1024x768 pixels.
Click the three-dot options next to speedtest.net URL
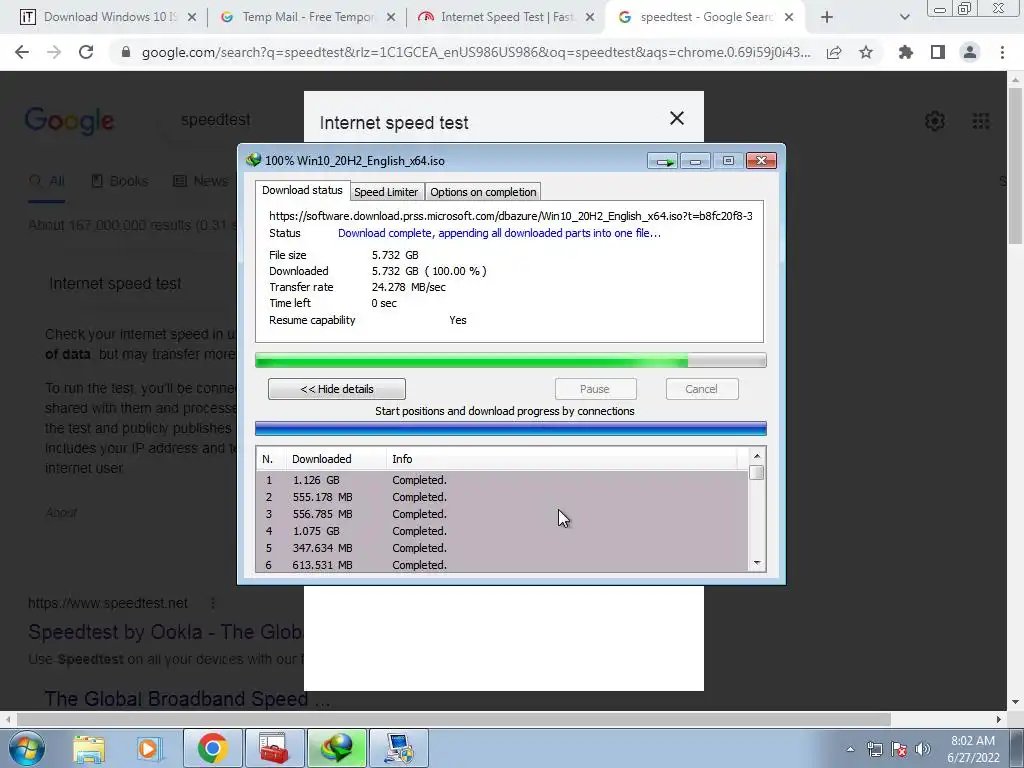coord(213,603)
